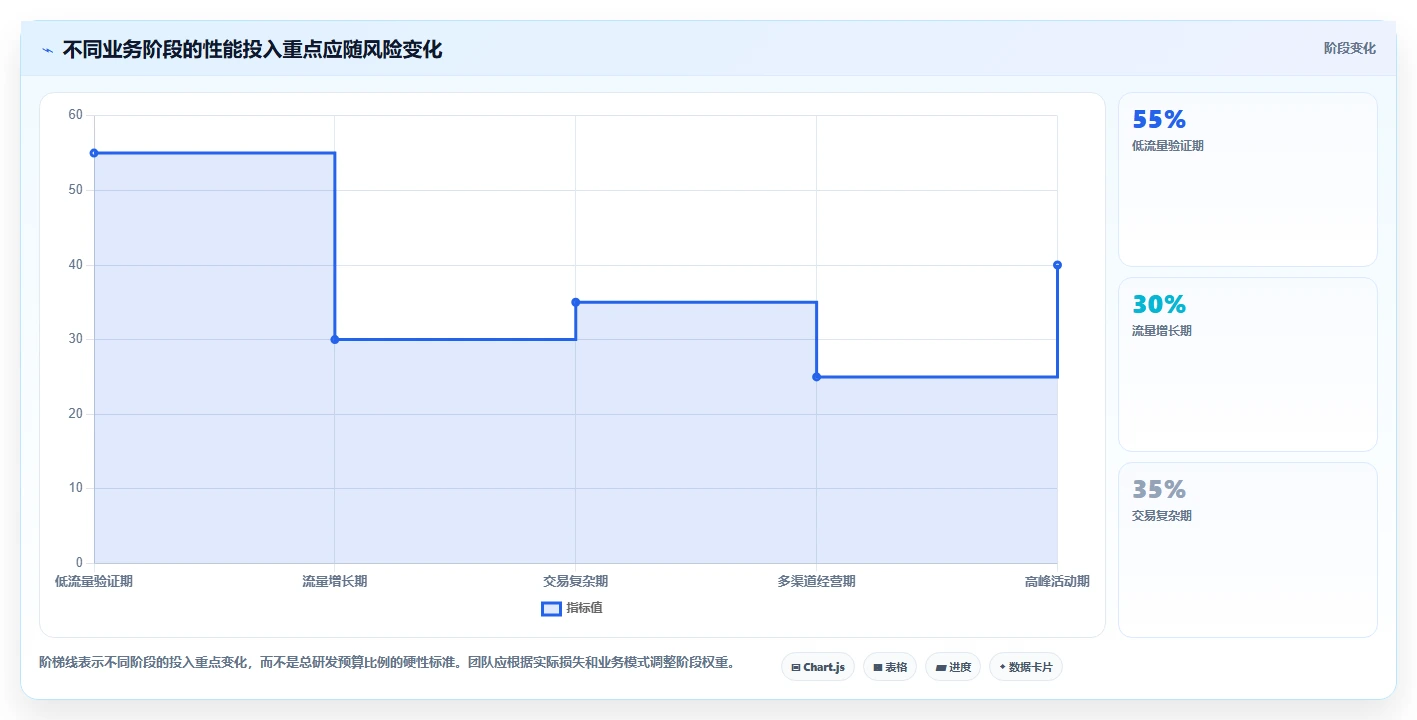The width and height of the screenshot is (1417, 720).
Task: Click the 55% figure in the first card
Action: tap(1159, 119)
